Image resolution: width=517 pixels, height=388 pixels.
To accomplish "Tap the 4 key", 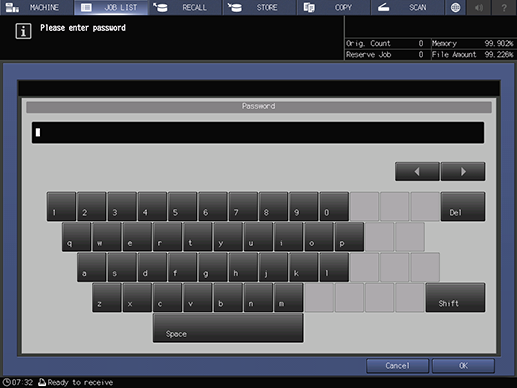I will [x=152, y=206].
